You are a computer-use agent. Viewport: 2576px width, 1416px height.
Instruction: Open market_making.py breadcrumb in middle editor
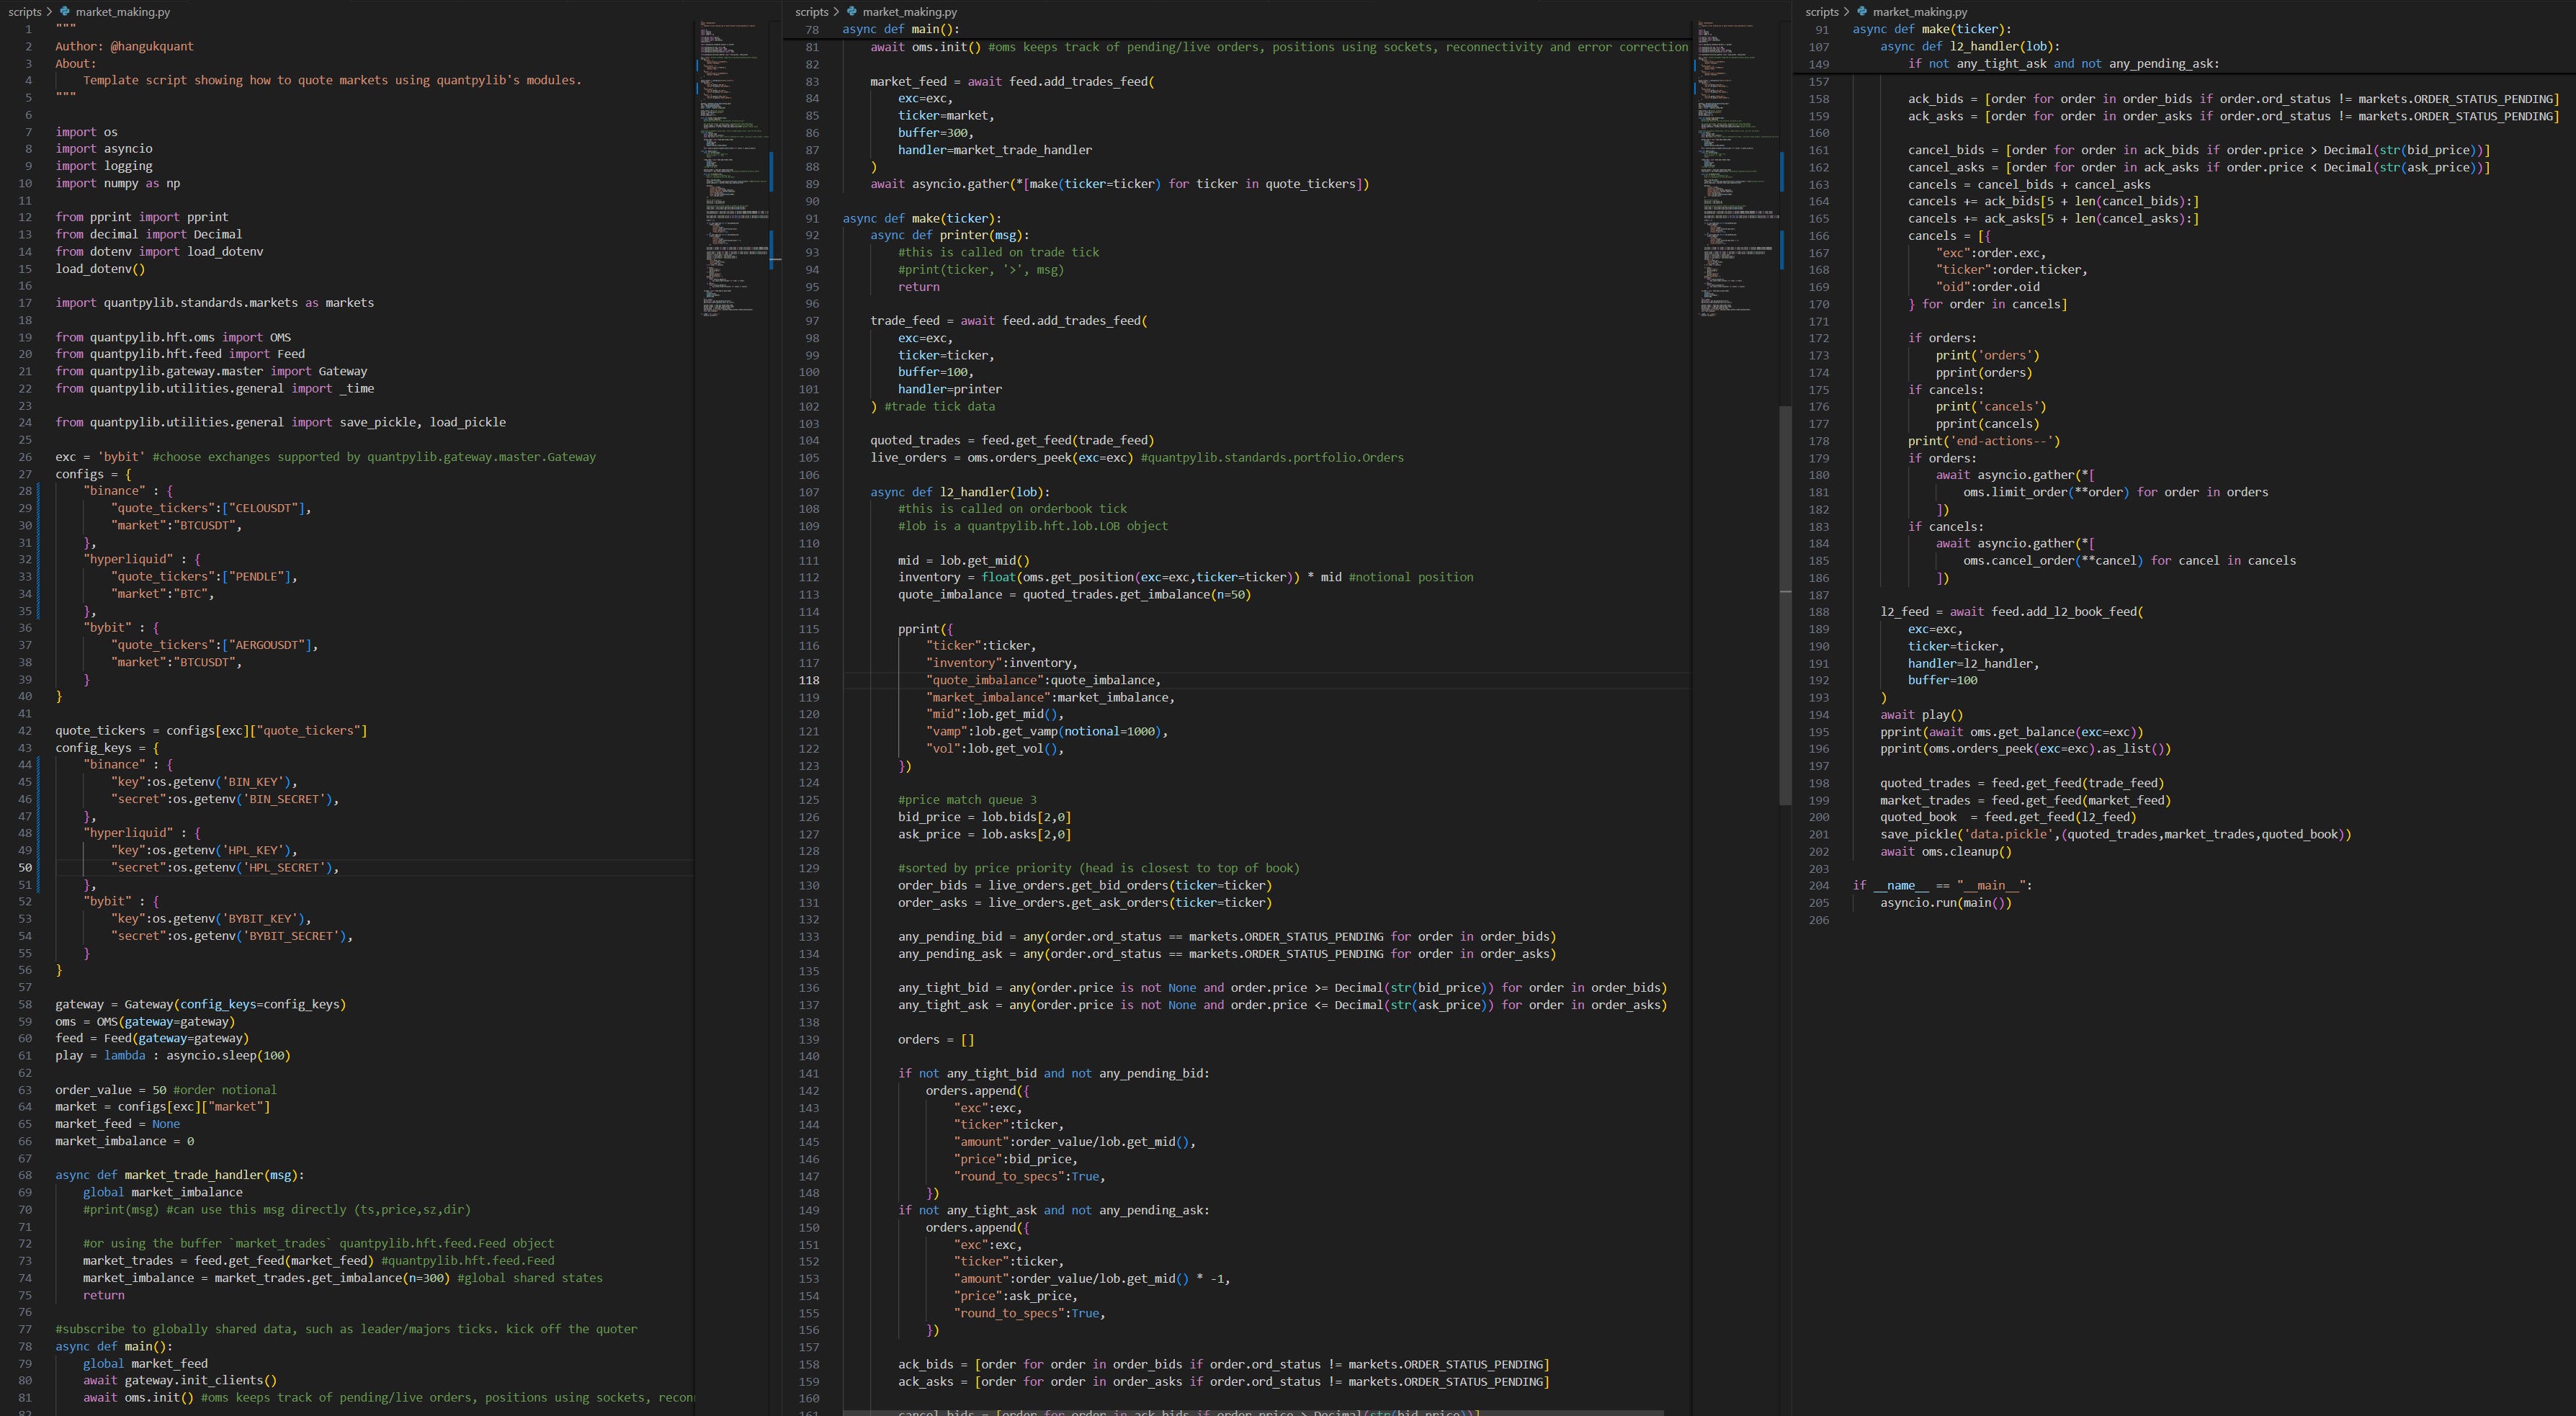click(x=910, y=12)
